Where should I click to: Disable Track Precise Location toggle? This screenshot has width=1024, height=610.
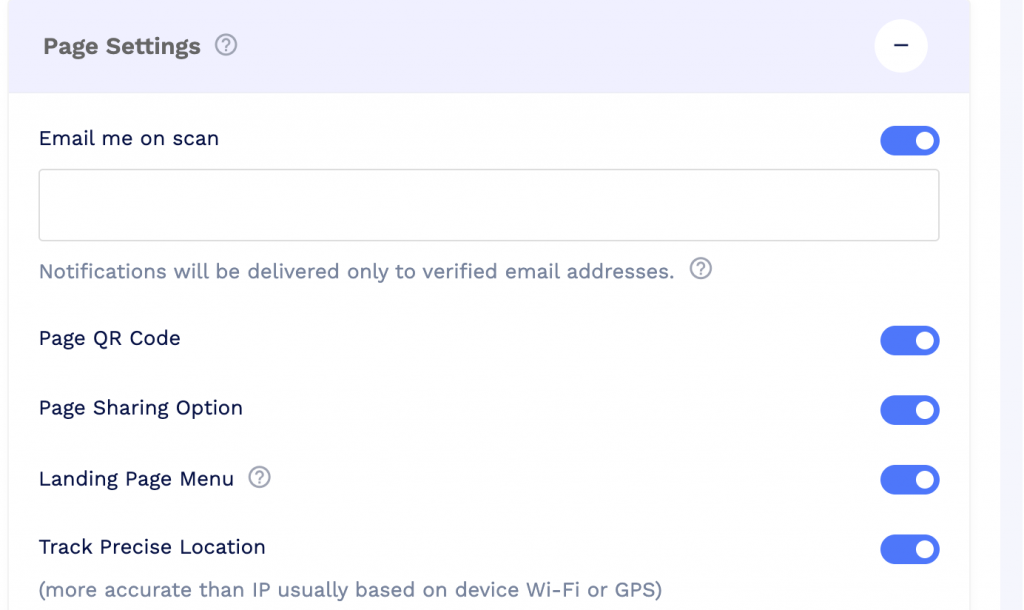tap(910, 549)
